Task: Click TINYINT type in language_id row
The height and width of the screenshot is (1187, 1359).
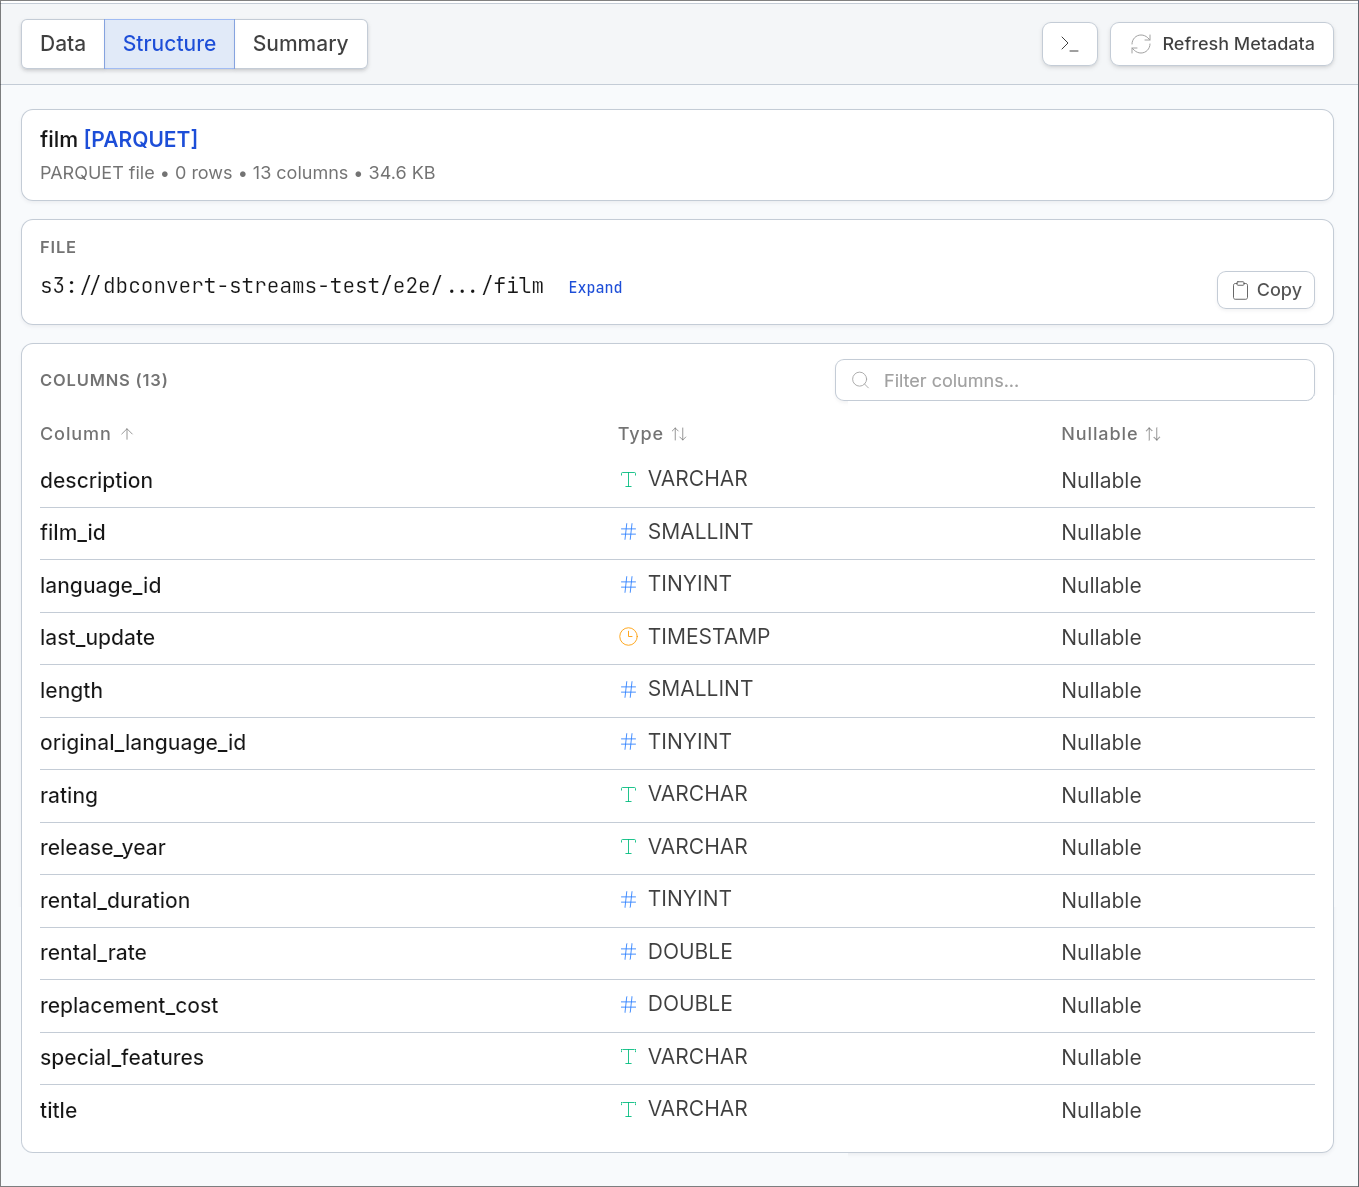Action: 689,584
